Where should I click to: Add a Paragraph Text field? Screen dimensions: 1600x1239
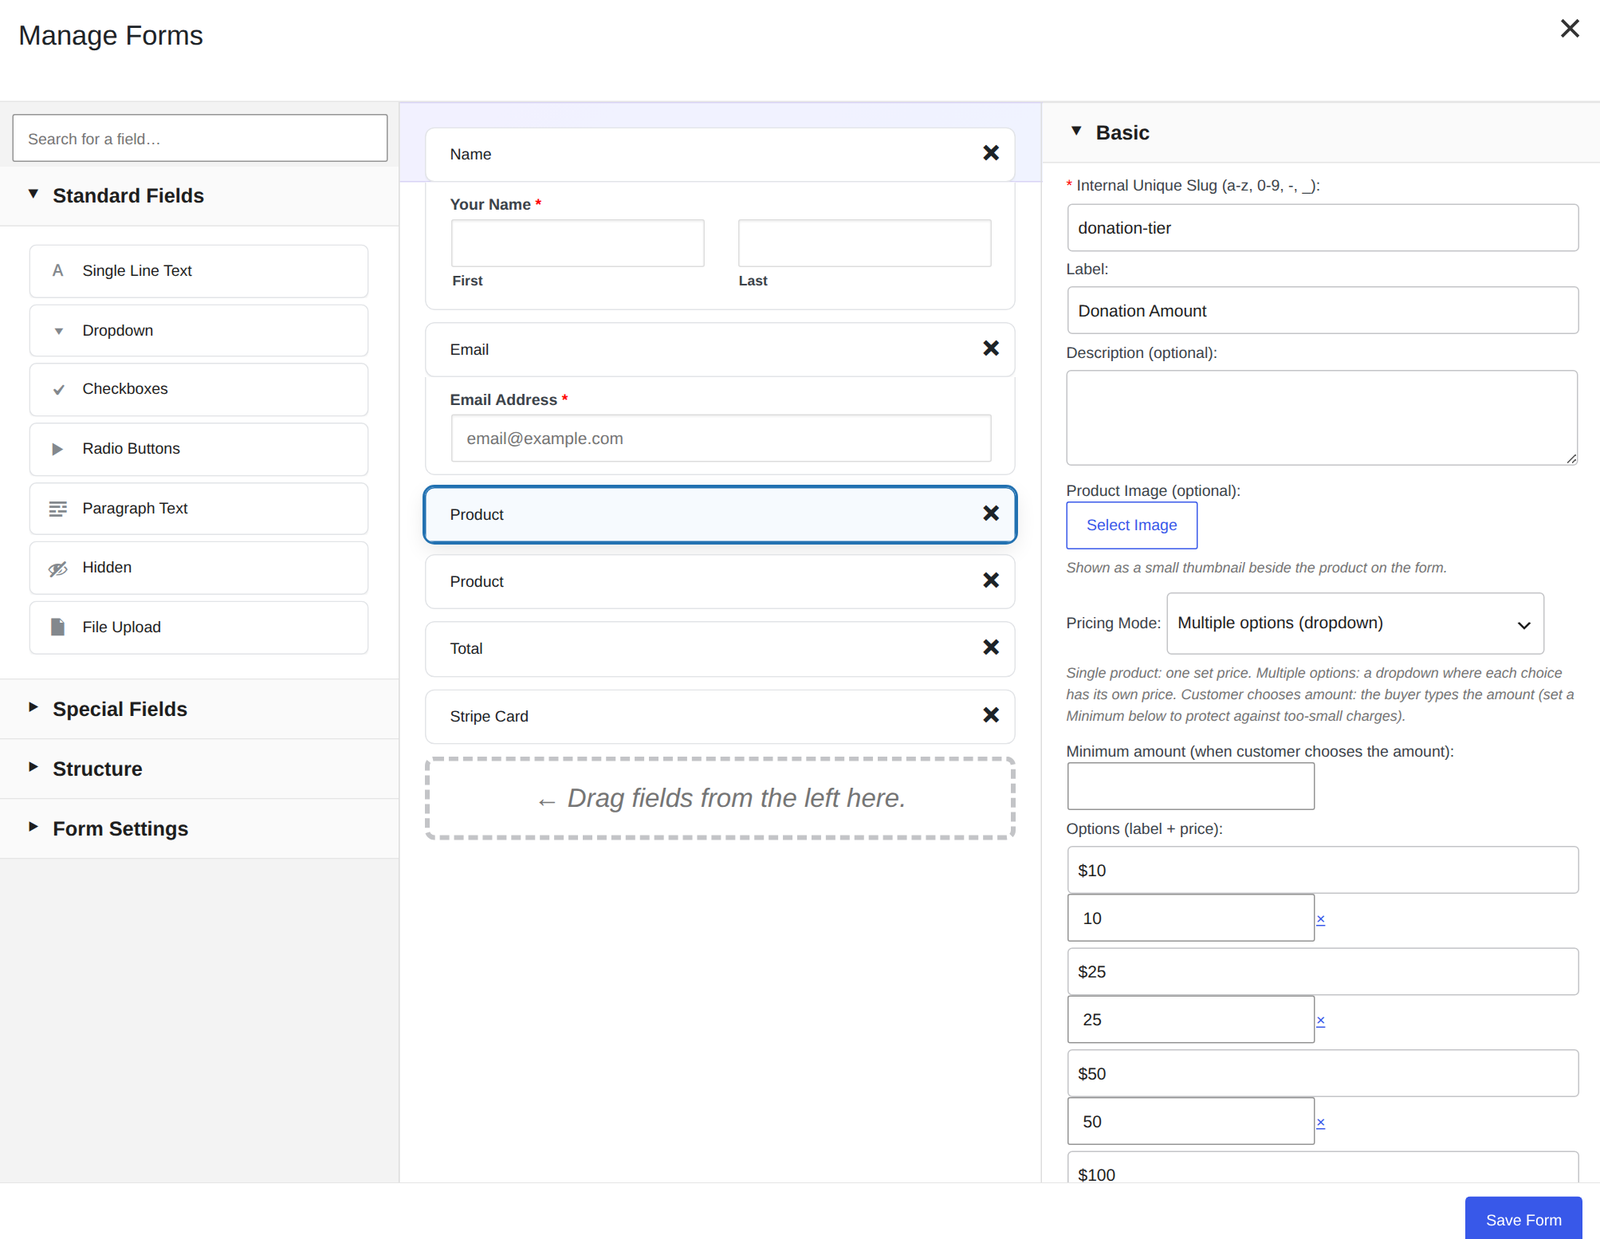click(199, 508)
